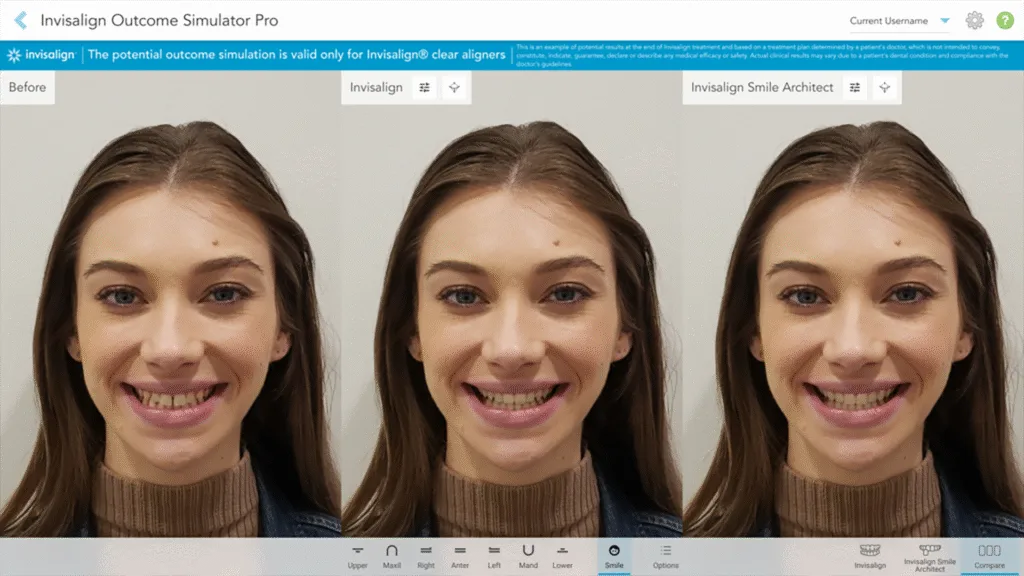Select the Maxil view icon
1024x576 pixels.
point(391,556)
